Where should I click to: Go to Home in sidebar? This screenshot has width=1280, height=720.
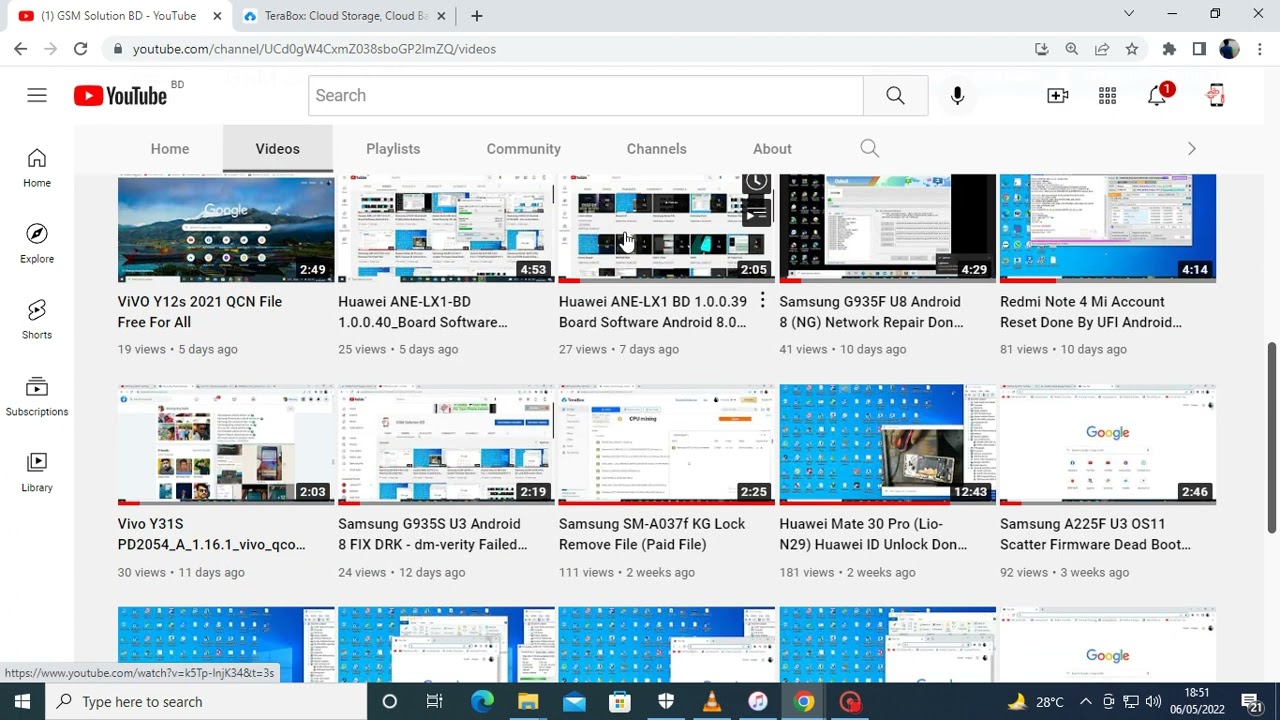[37, 168]
